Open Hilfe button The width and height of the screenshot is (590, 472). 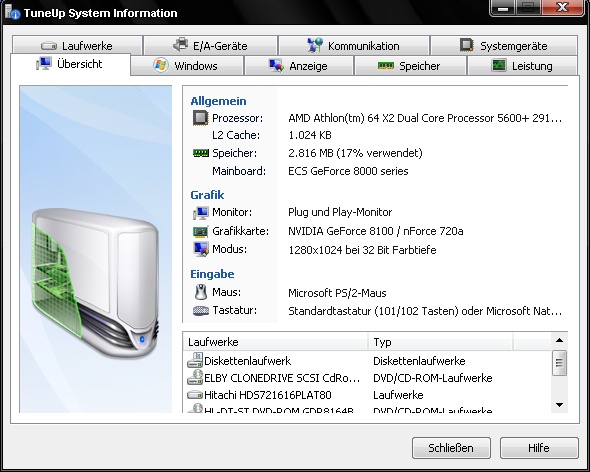(x=539, y=448)
